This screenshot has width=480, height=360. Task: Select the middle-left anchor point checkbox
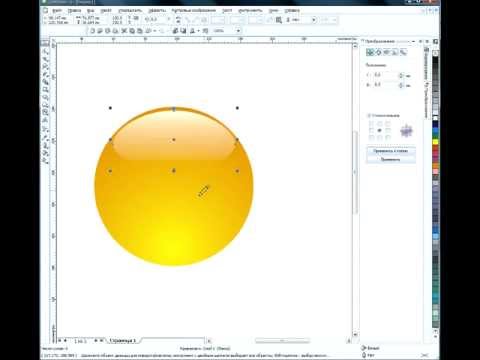click(x=371, y=130)
